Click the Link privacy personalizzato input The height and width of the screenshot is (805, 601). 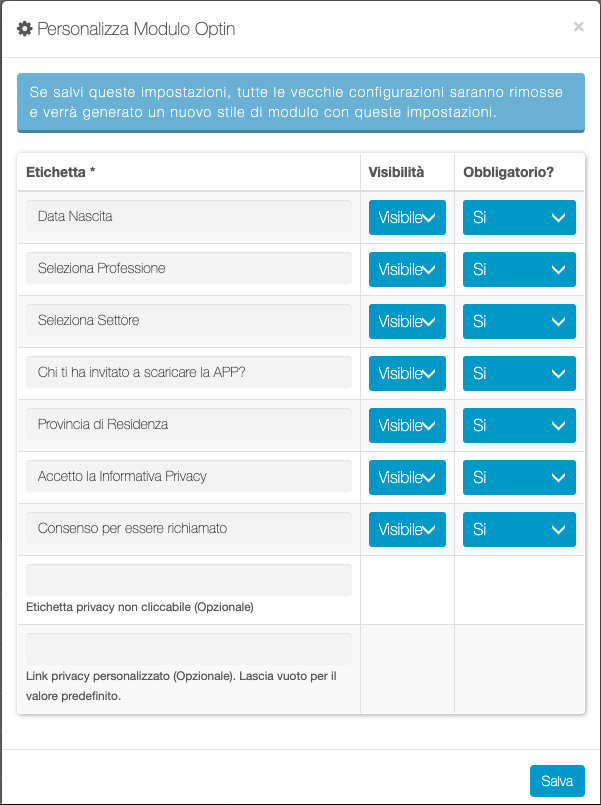189,649
